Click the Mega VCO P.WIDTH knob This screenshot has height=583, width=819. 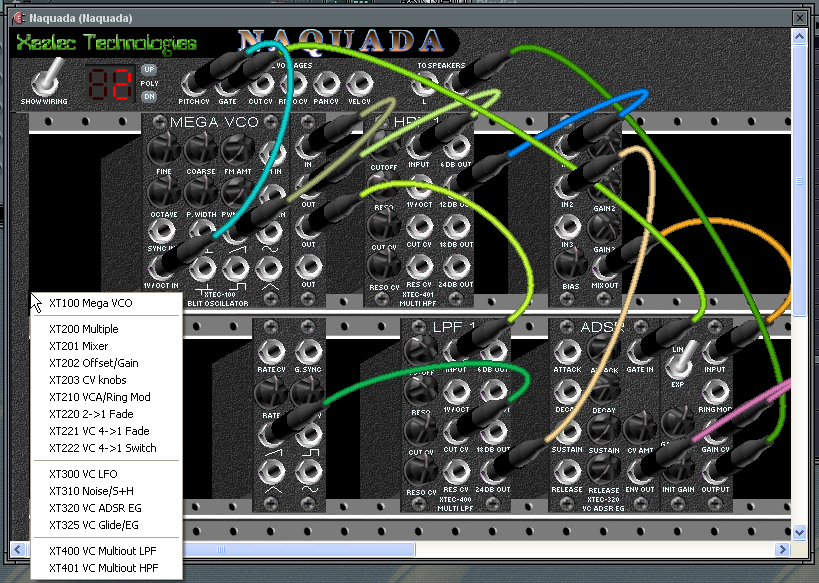pyautogui.click(x=201, y=192)
